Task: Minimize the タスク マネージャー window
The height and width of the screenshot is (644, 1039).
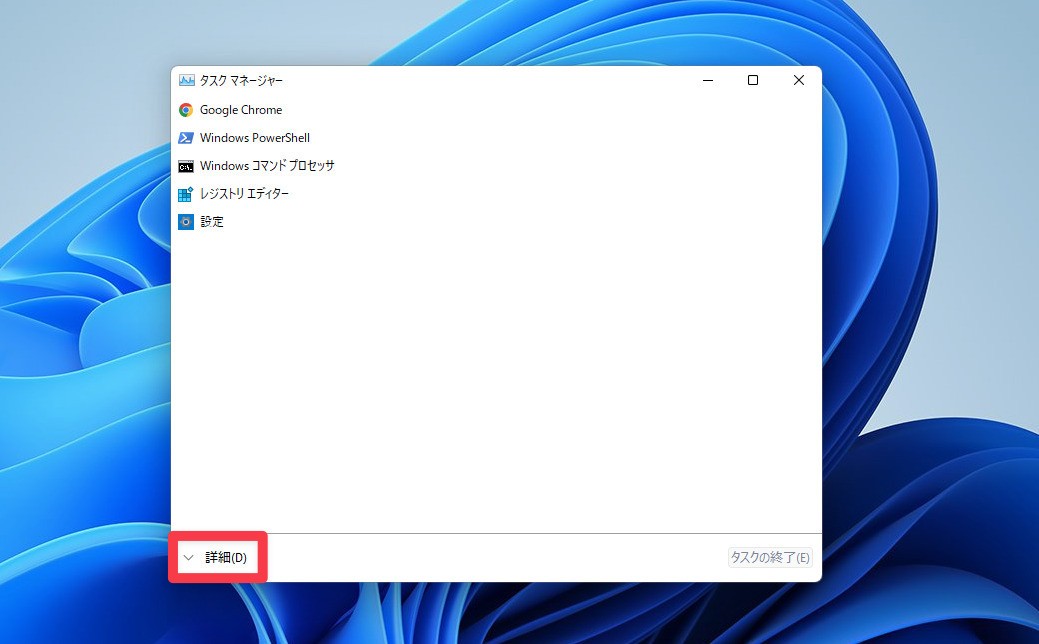Action: point(708,80)
